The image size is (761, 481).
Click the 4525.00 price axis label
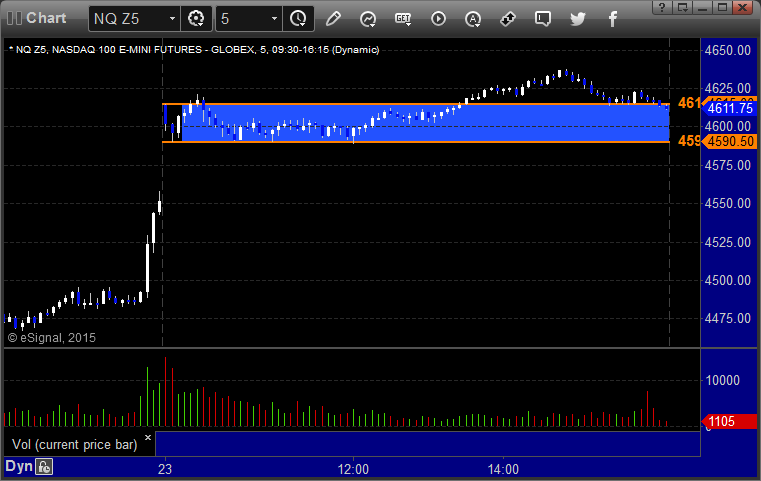point(728,242)
